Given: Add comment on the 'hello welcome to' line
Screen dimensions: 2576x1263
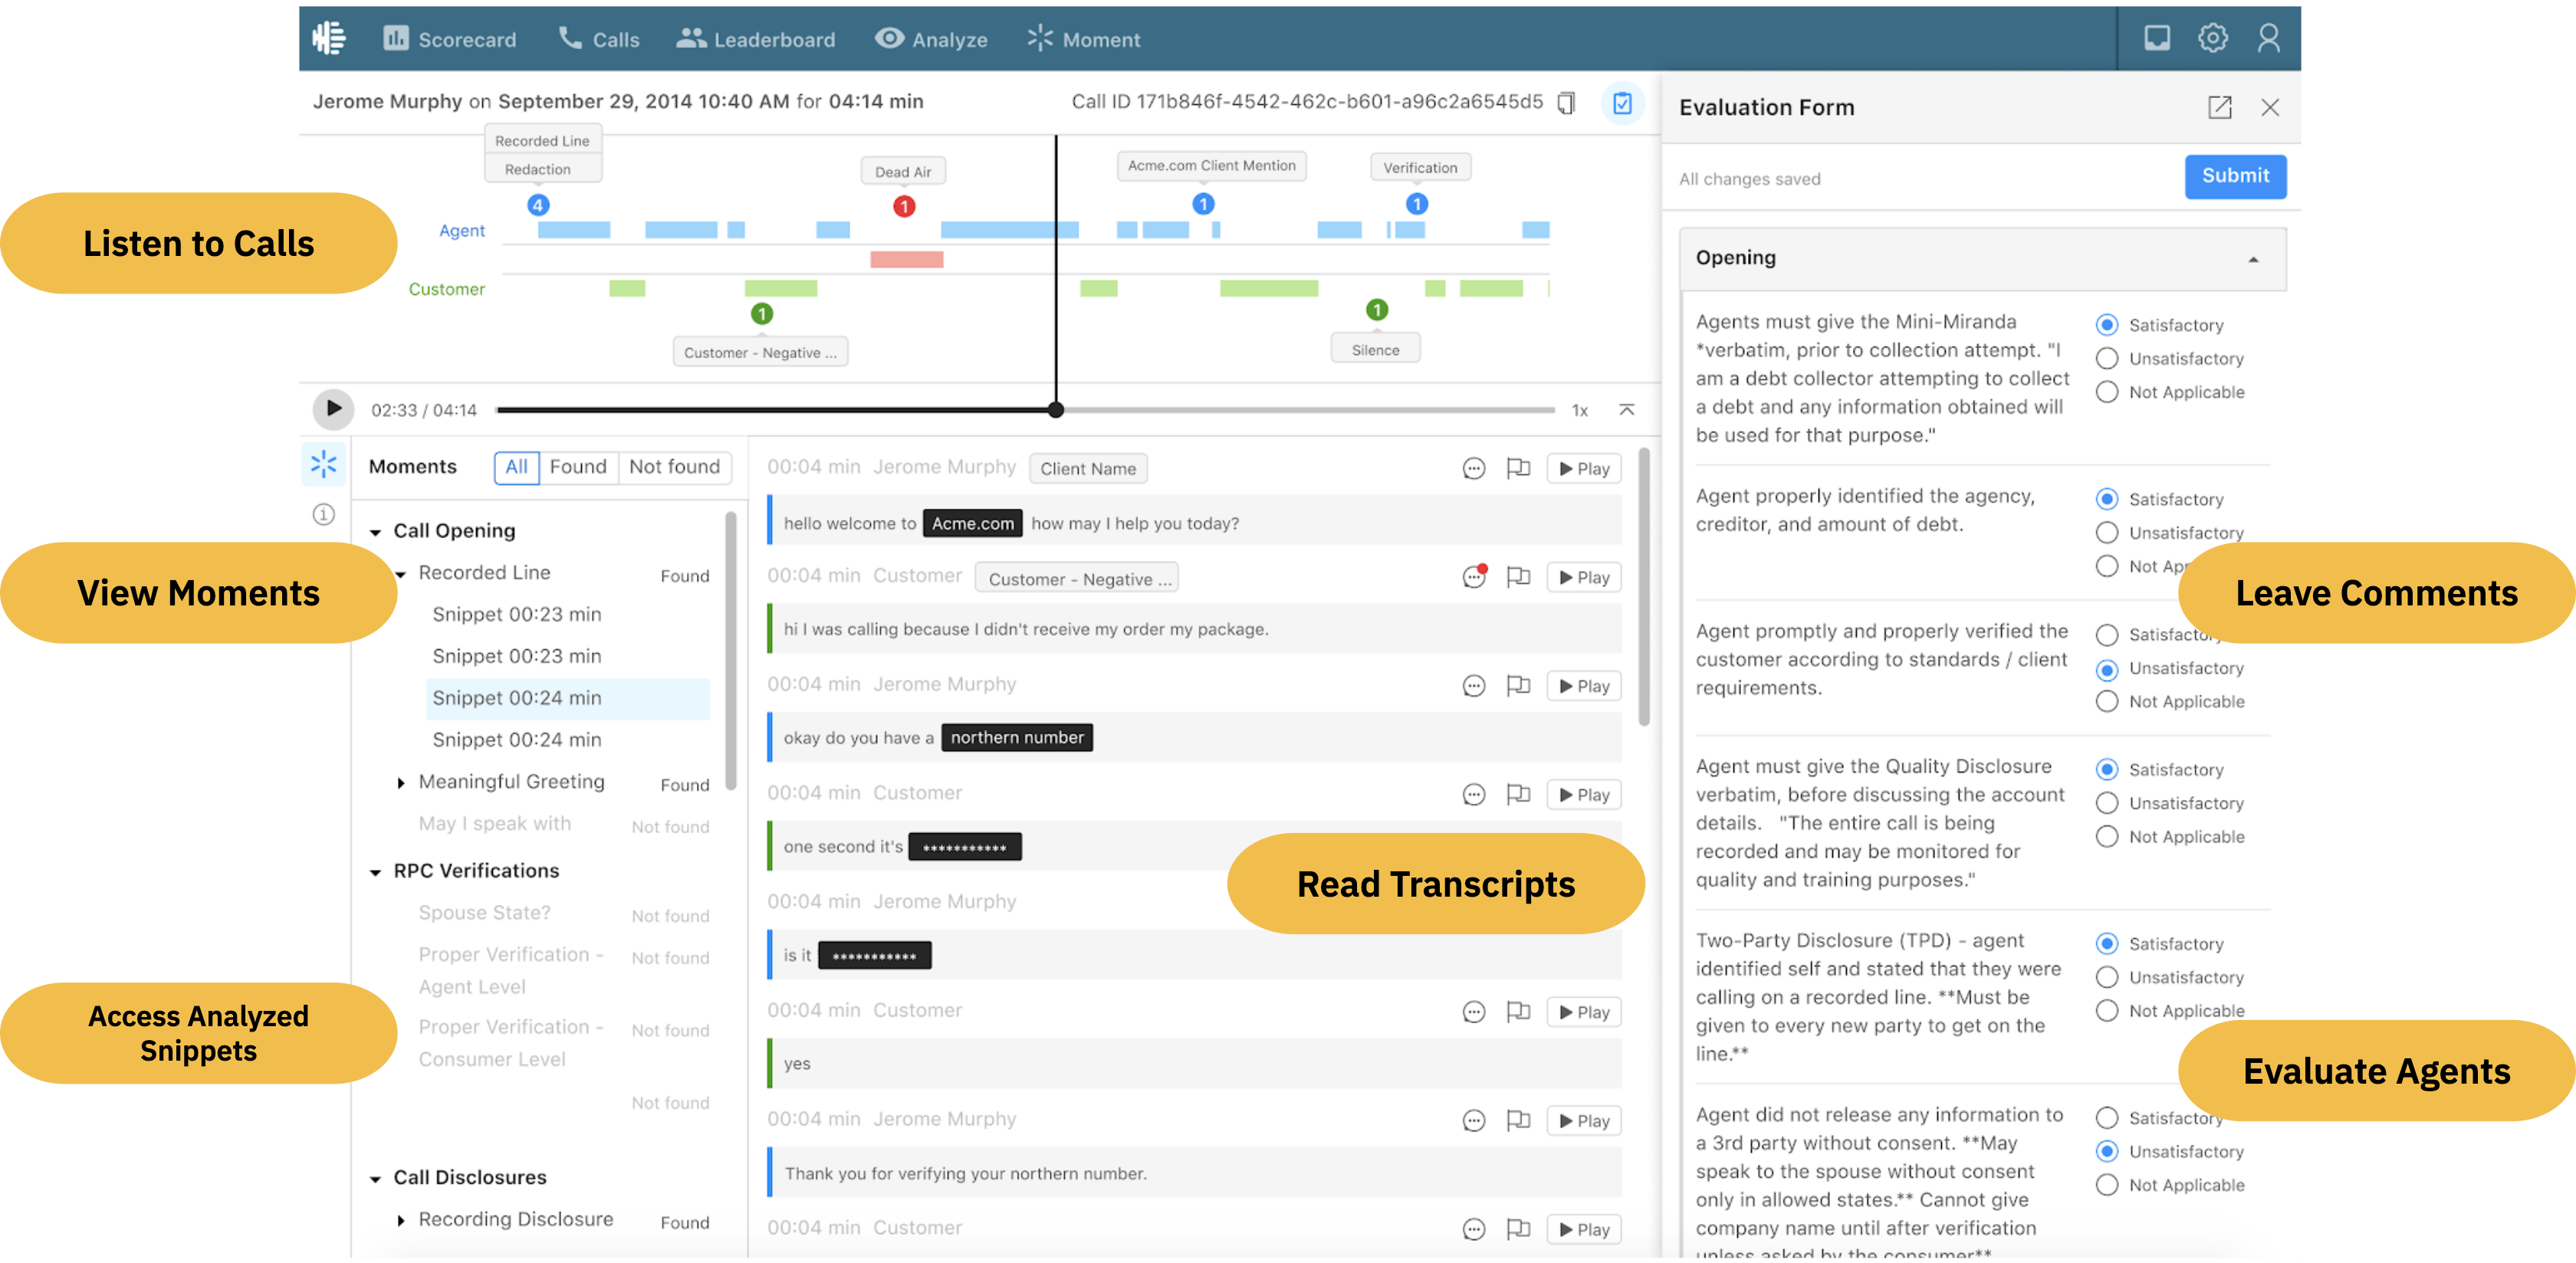Looking at the screenshot, I should point(1473,469).
